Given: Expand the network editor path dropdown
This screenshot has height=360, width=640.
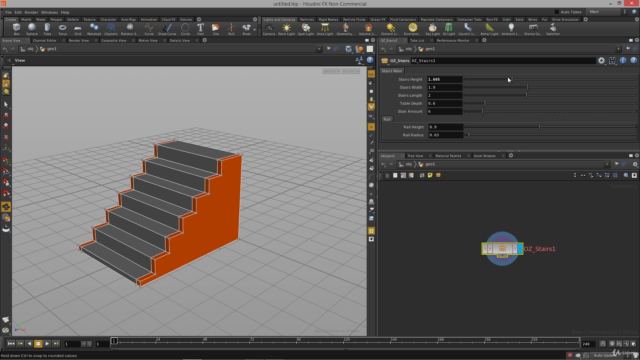Looking at the screenshot, I should point(607,164).
